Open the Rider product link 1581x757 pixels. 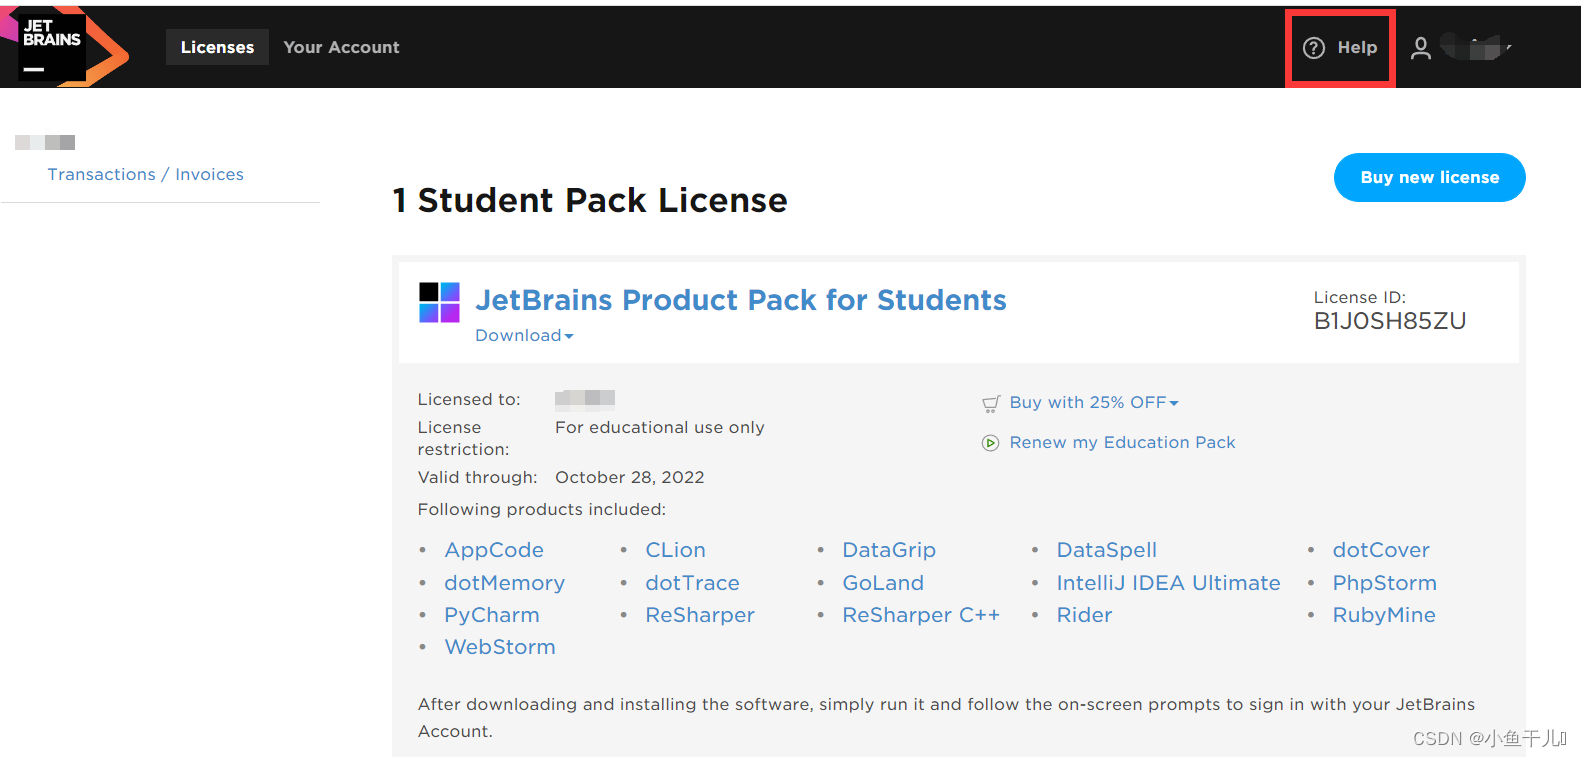pyautogui.click(x=1084, y=615)
